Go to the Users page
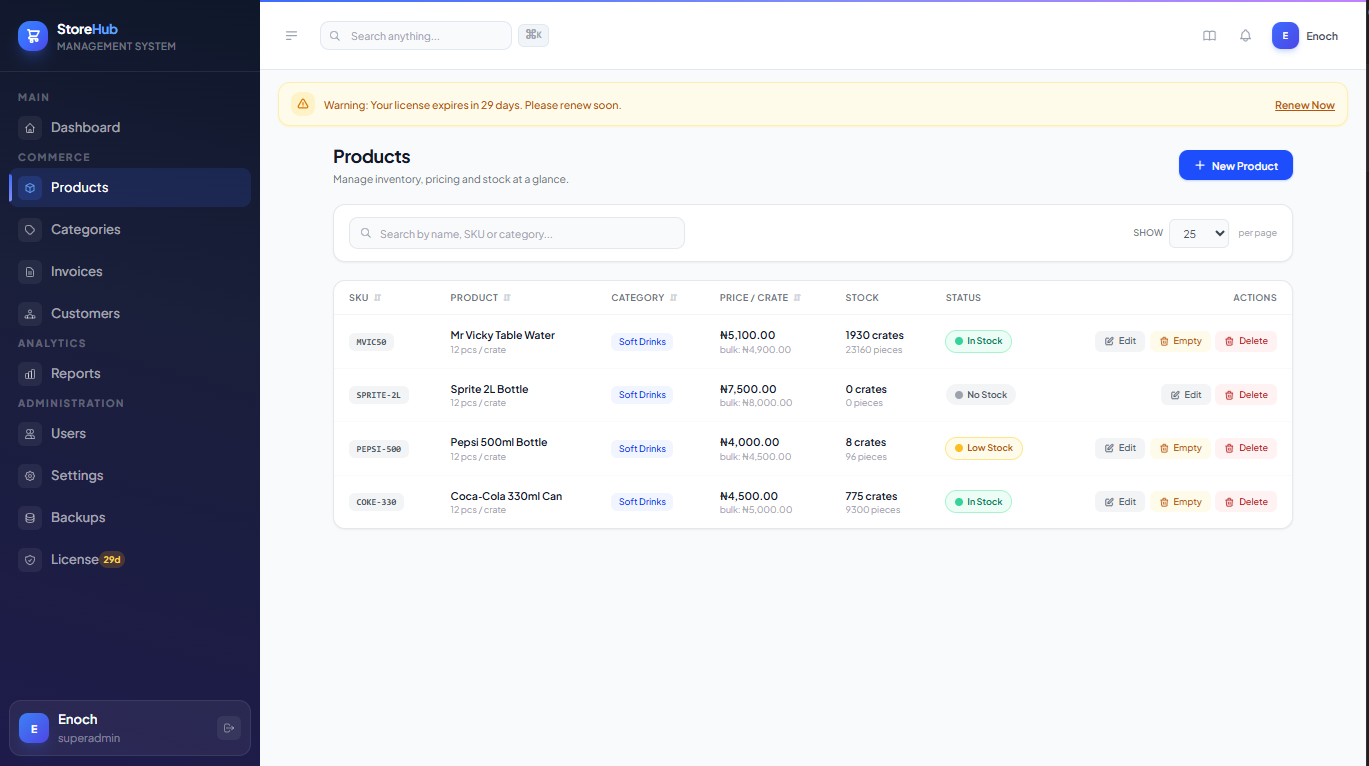The width and height of the screenshot is (1369, 766). [130, 433]
